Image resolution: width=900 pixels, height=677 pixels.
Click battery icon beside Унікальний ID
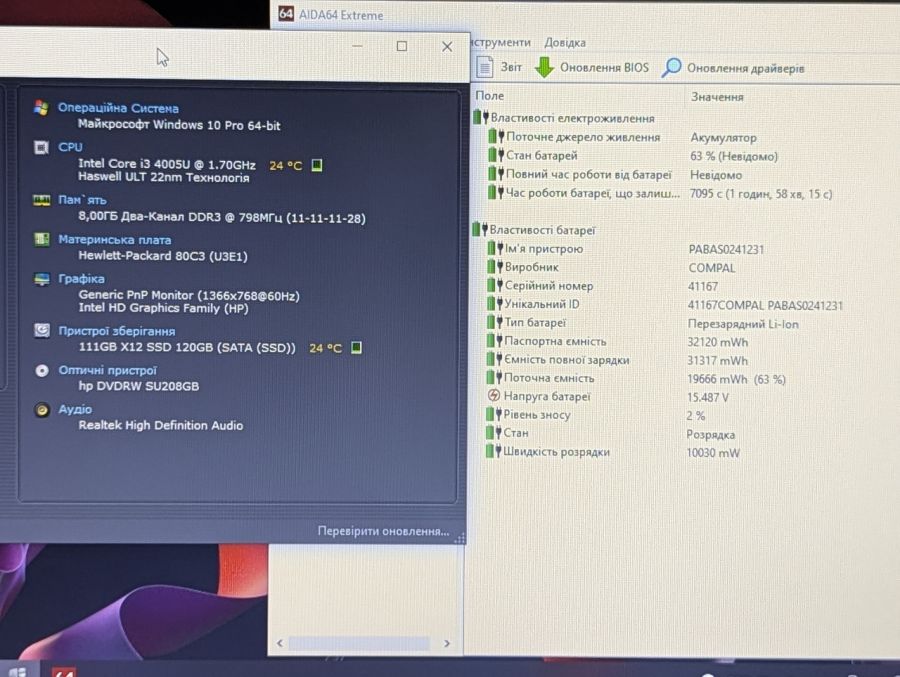[x=494, y=304]
